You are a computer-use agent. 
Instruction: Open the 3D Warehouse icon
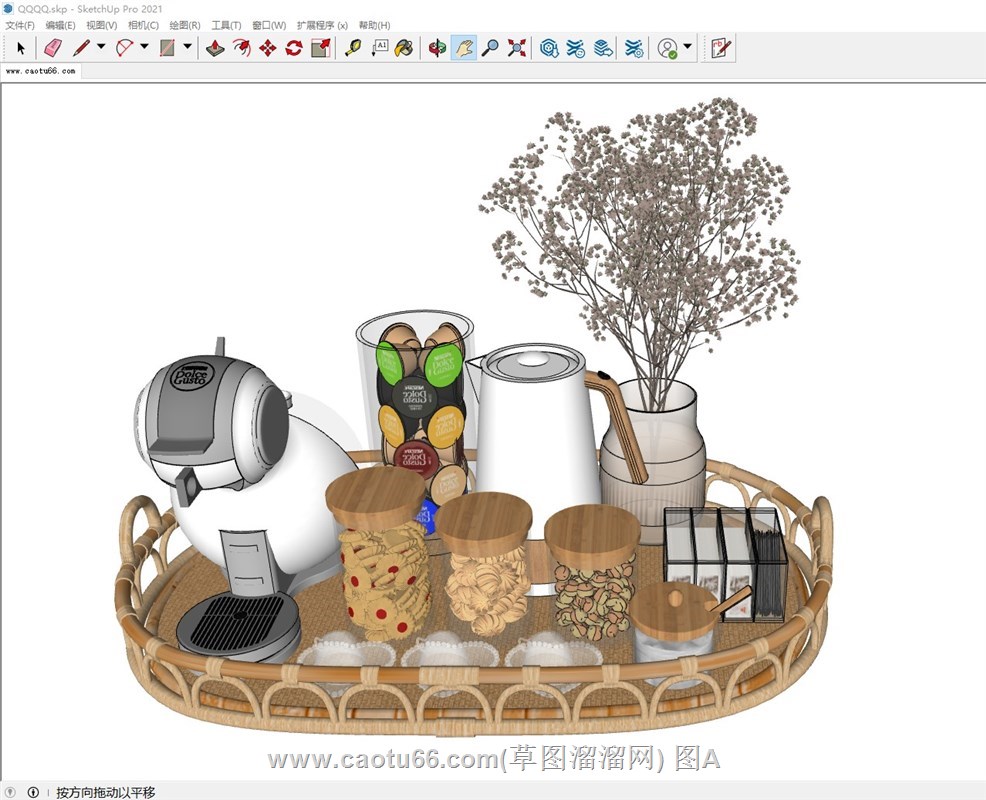click(549, 47)
